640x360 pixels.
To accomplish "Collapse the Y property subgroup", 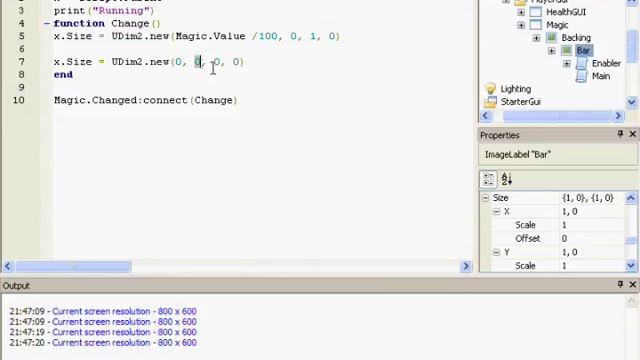I will tap(496, 252).
